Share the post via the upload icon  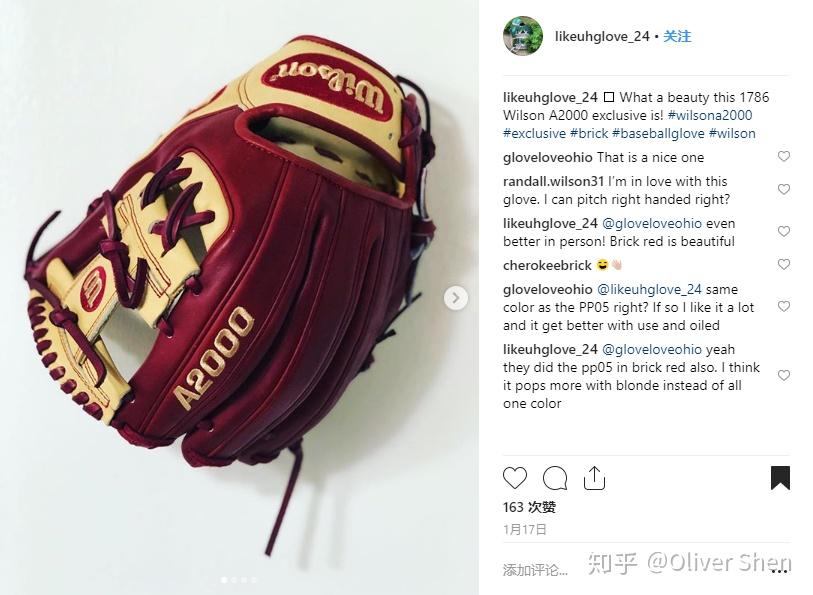click(594, 478)
